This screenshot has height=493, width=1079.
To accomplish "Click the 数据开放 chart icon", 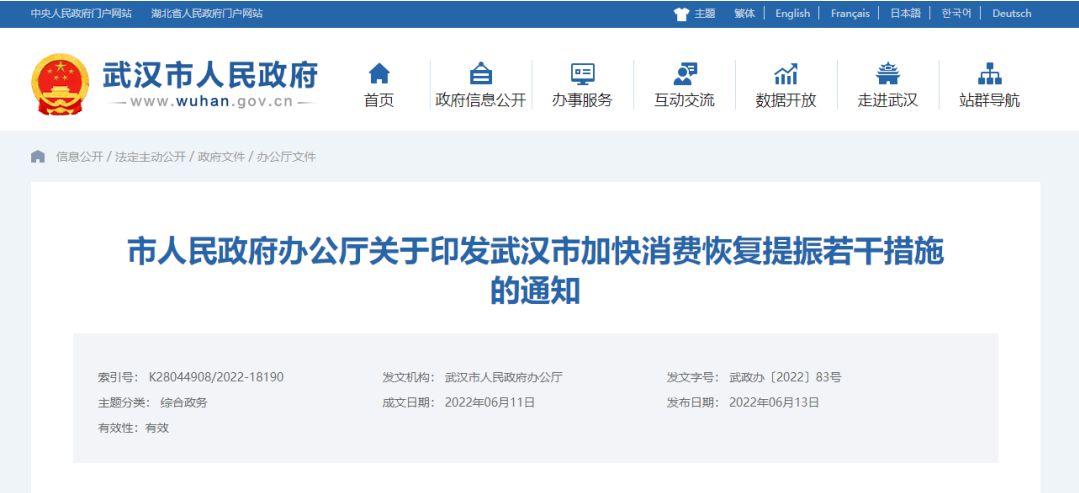I will pyautogui.click(x=786, y=74).
